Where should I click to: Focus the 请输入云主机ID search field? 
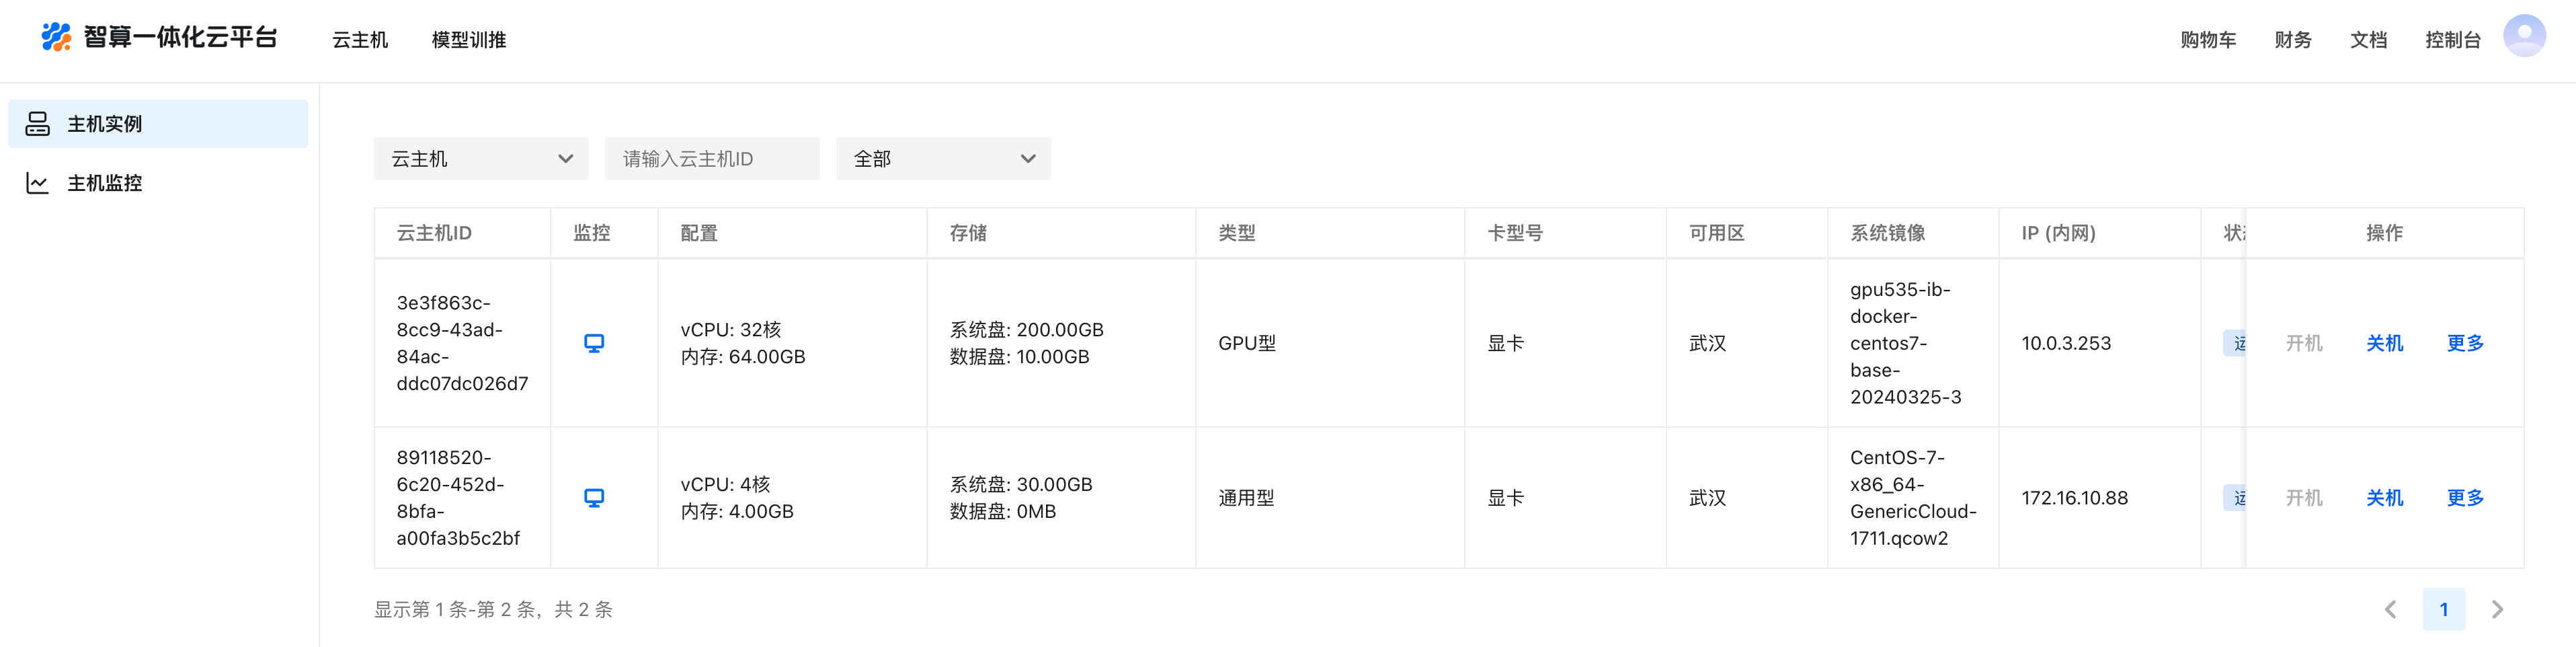click(712, 159)
